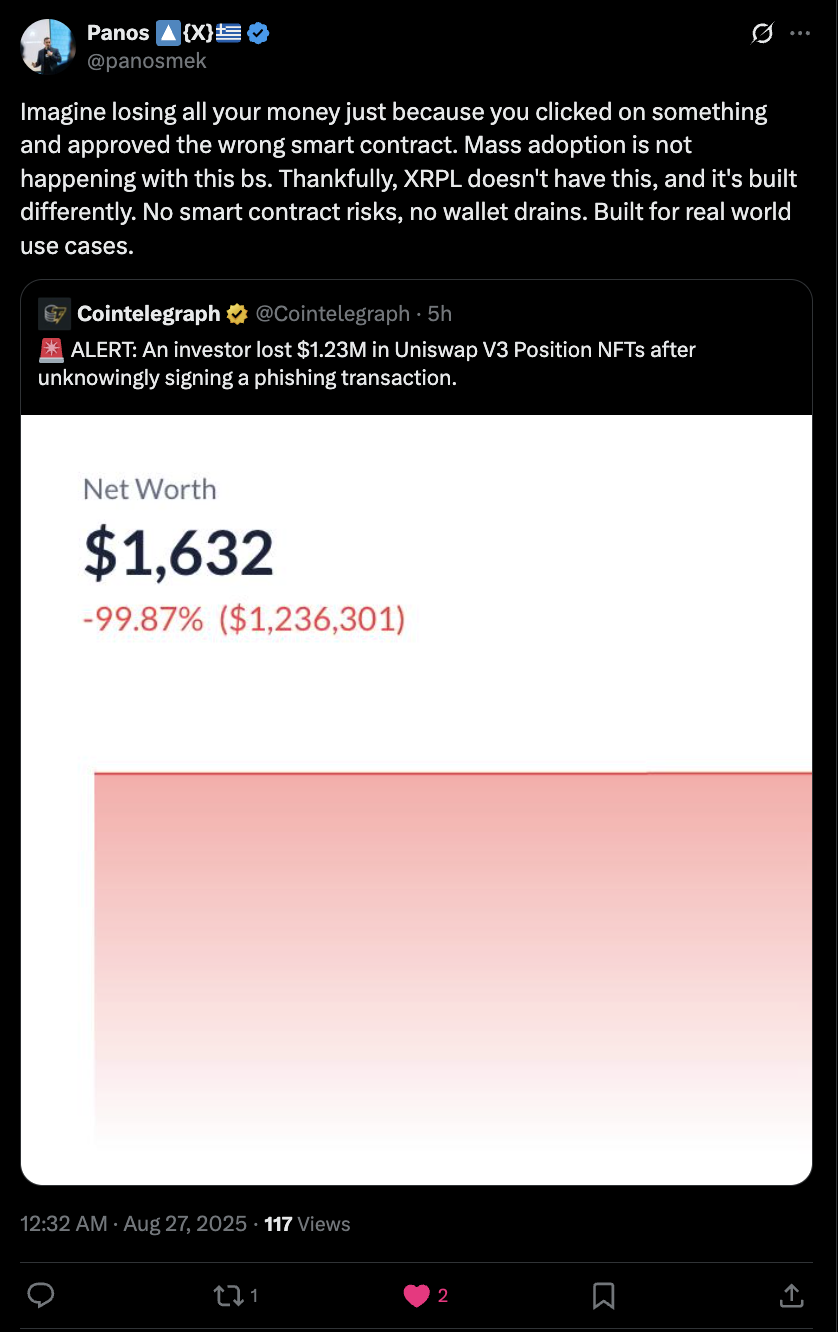Click the repost icon with count 1

236,1296
